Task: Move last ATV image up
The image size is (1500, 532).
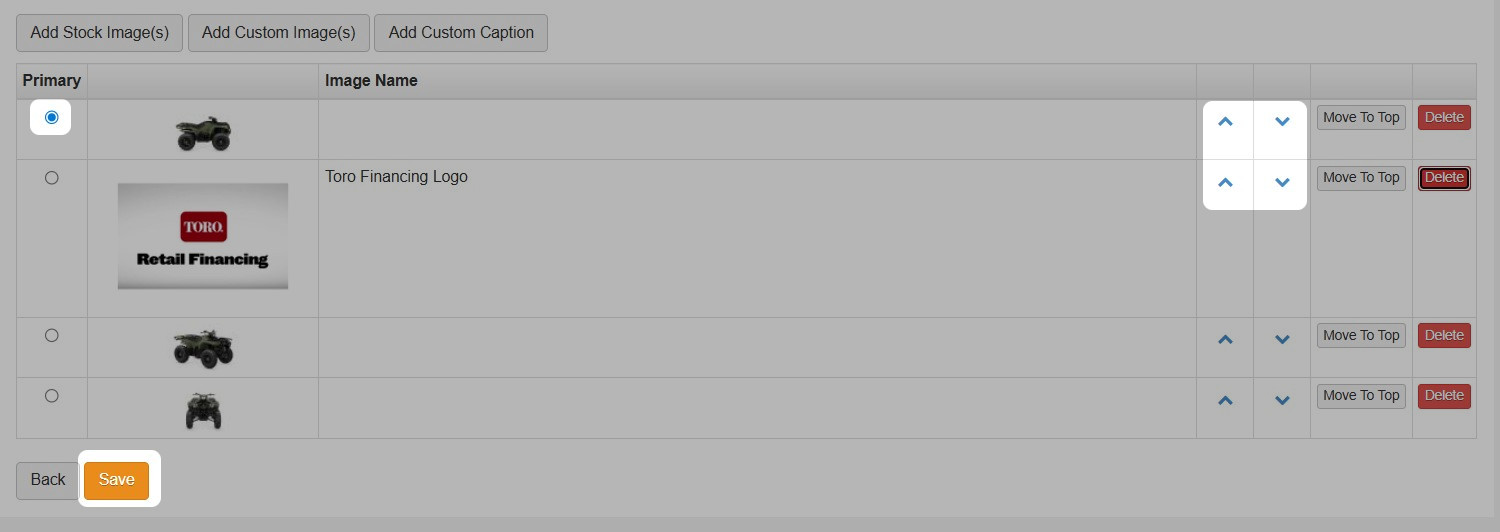Action: [x=1225, y=400]
